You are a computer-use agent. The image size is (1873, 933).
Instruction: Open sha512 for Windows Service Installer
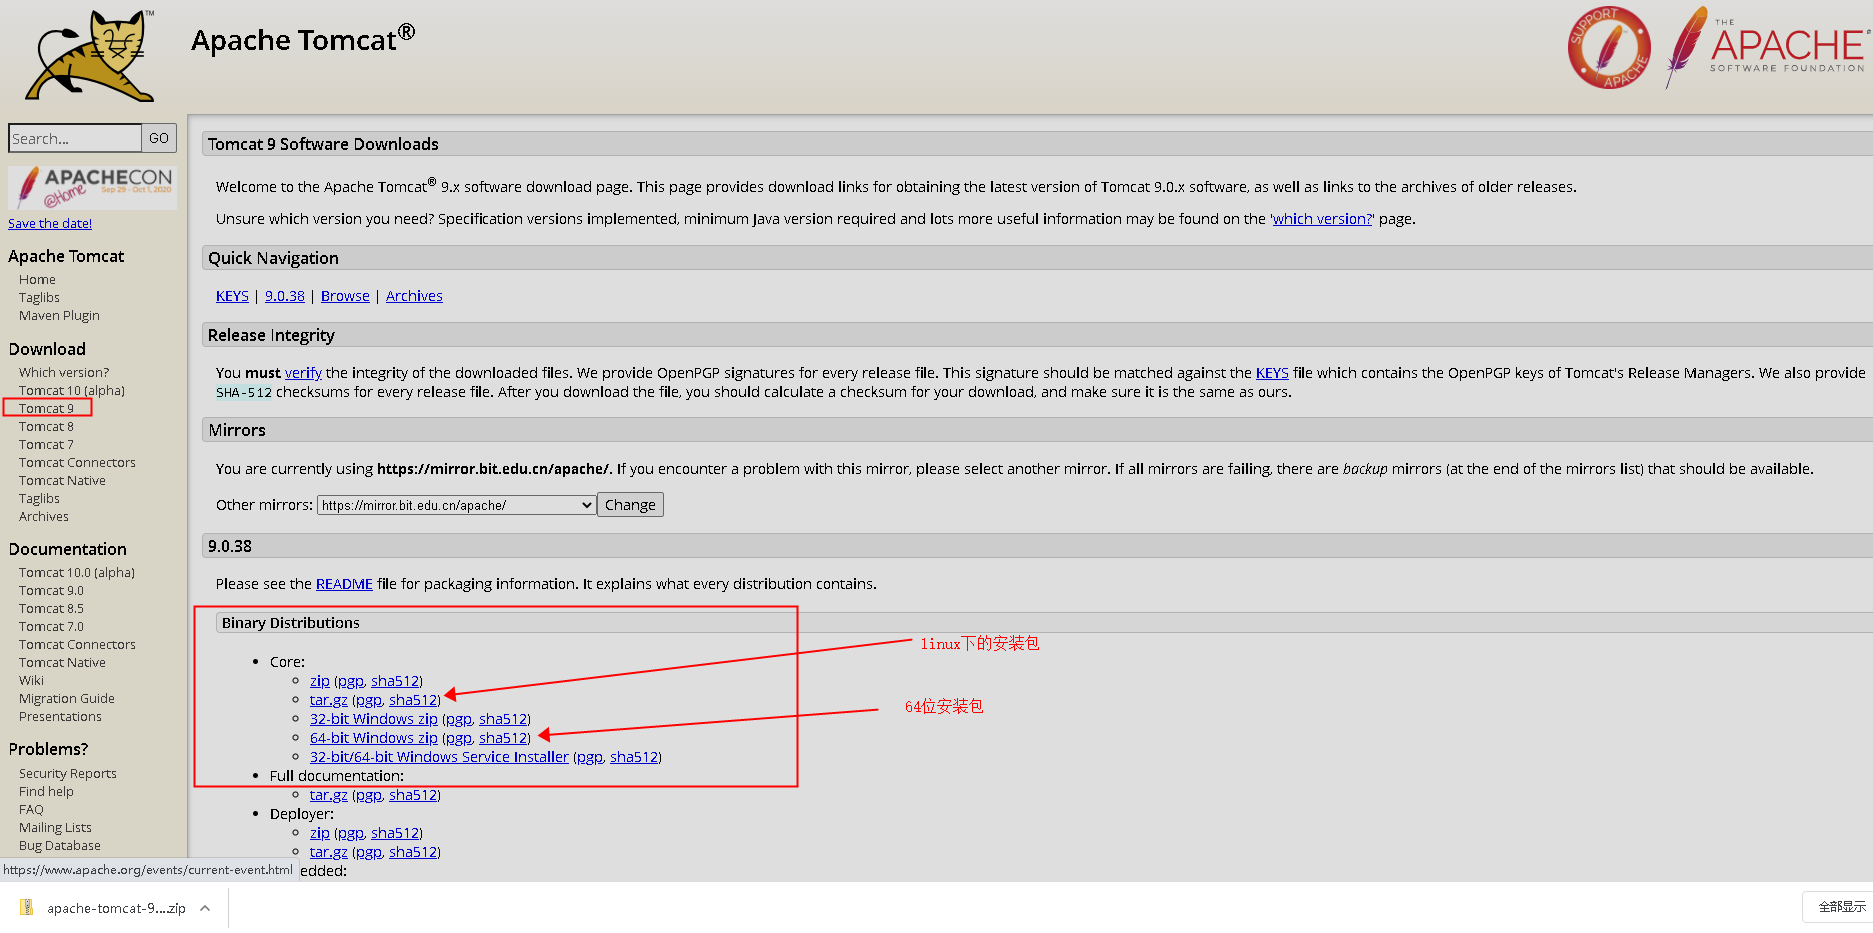[634, 757]
